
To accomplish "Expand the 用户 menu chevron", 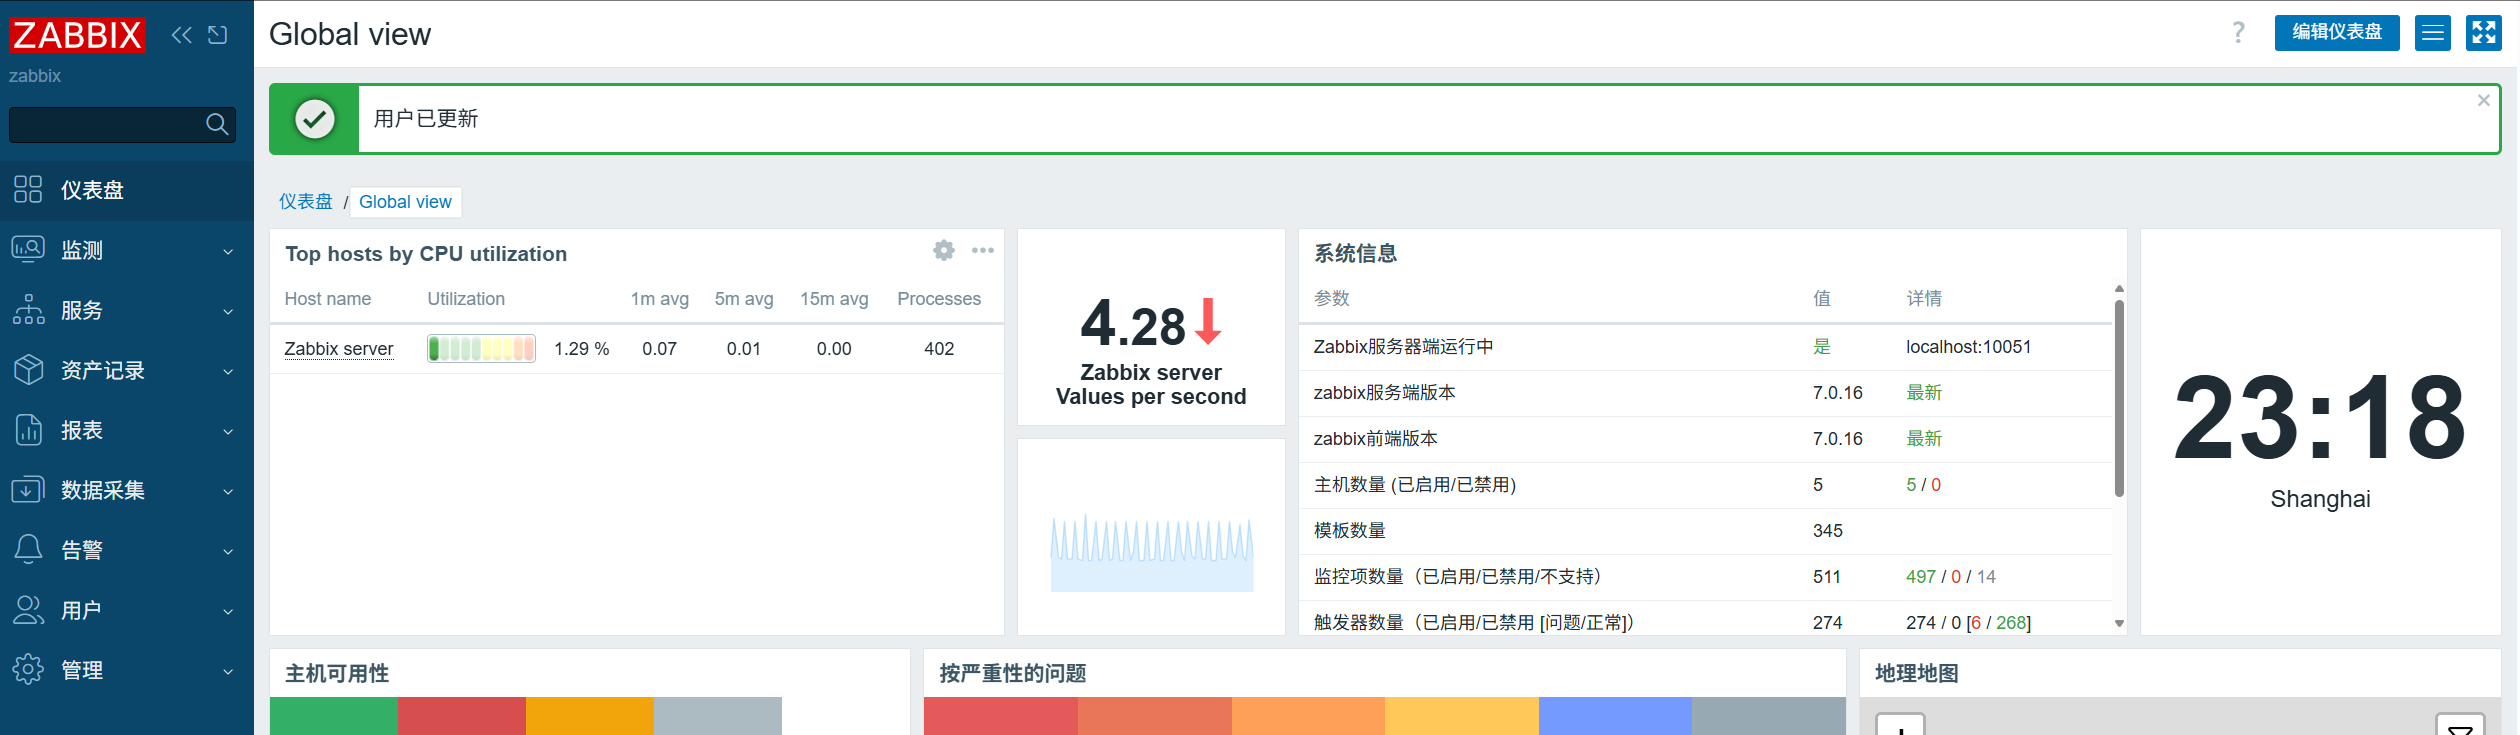I will tap(228, 611).
